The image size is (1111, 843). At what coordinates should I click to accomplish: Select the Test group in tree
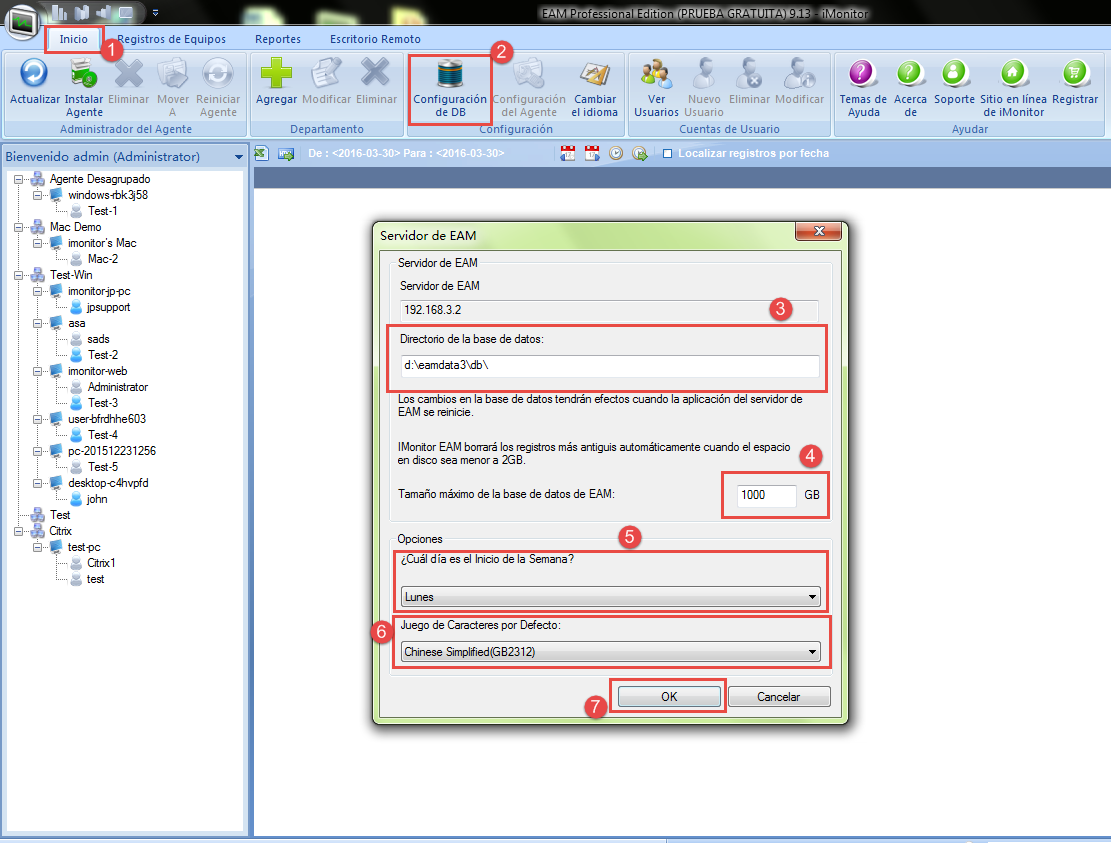pos(60,515)
